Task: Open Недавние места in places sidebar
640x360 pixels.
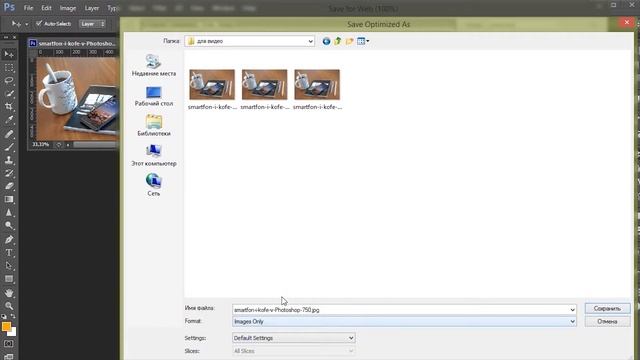Action: click(154, 65)
